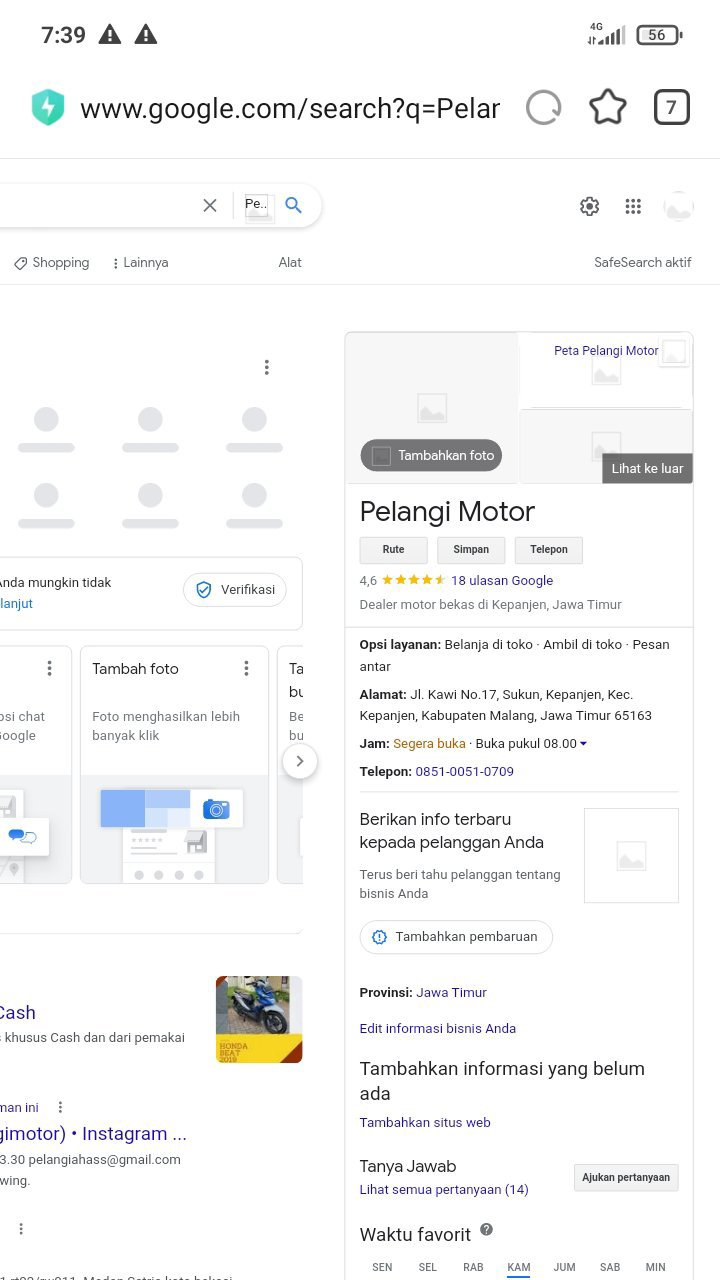Open the Alat tools menu

pyautogui.click(x=290, y=263)
